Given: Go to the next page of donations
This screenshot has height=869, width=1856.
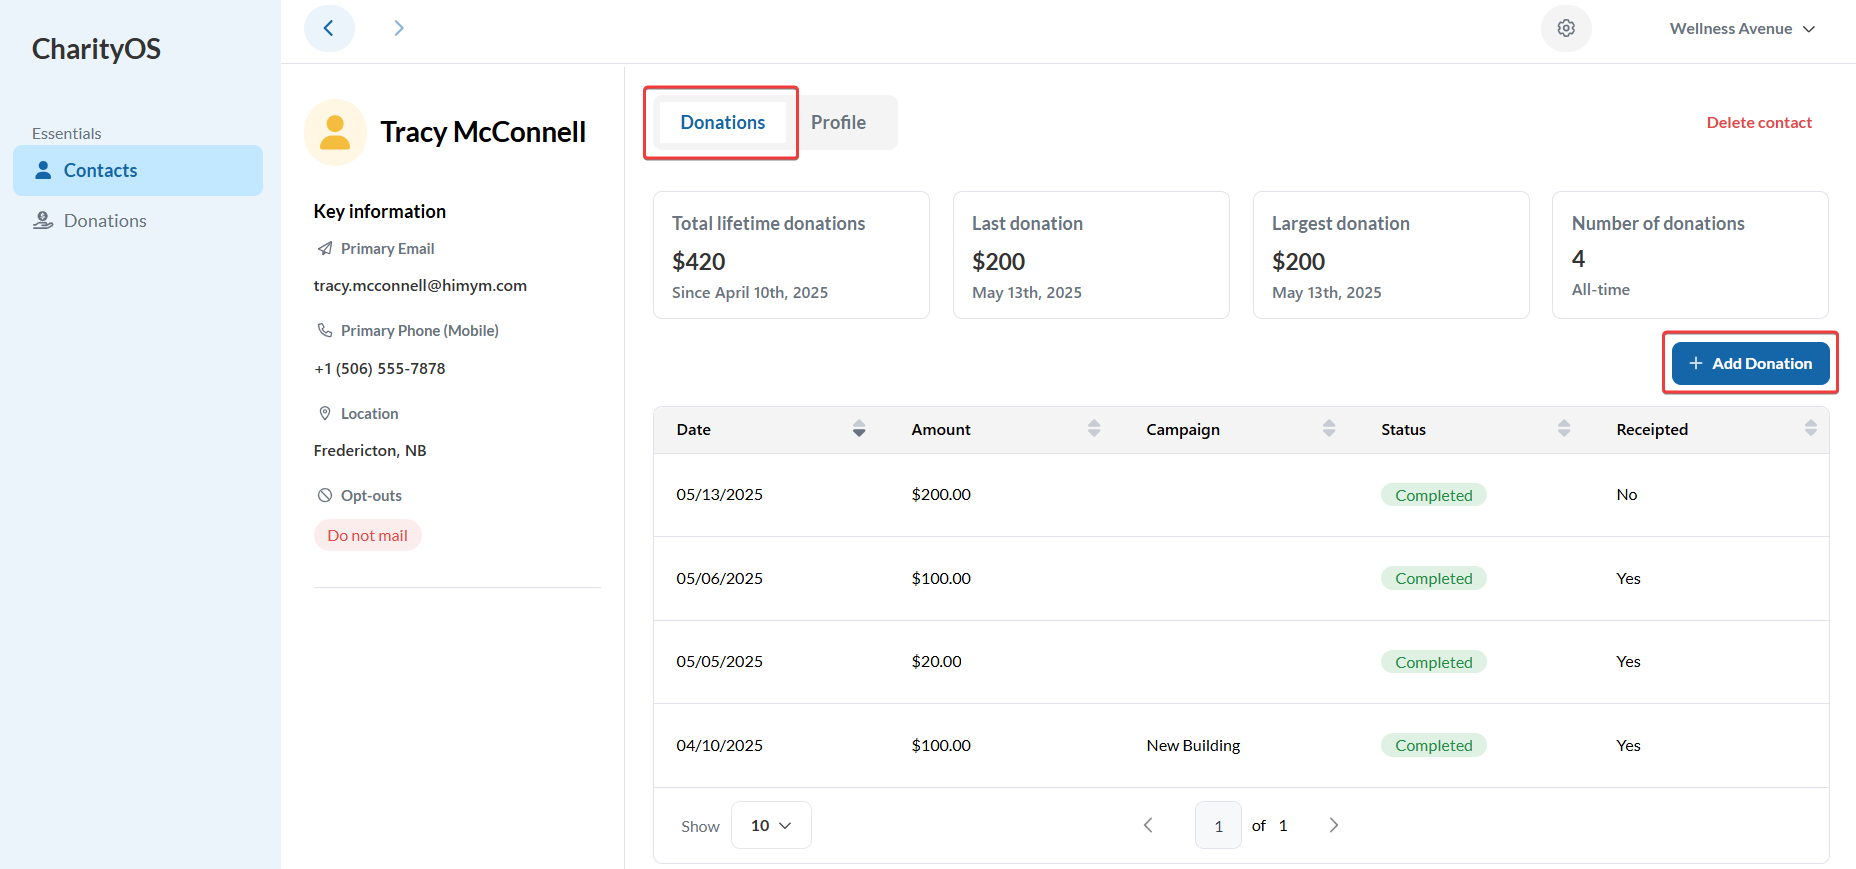Looking at the screenshot, I should [x=1333, y=825].
